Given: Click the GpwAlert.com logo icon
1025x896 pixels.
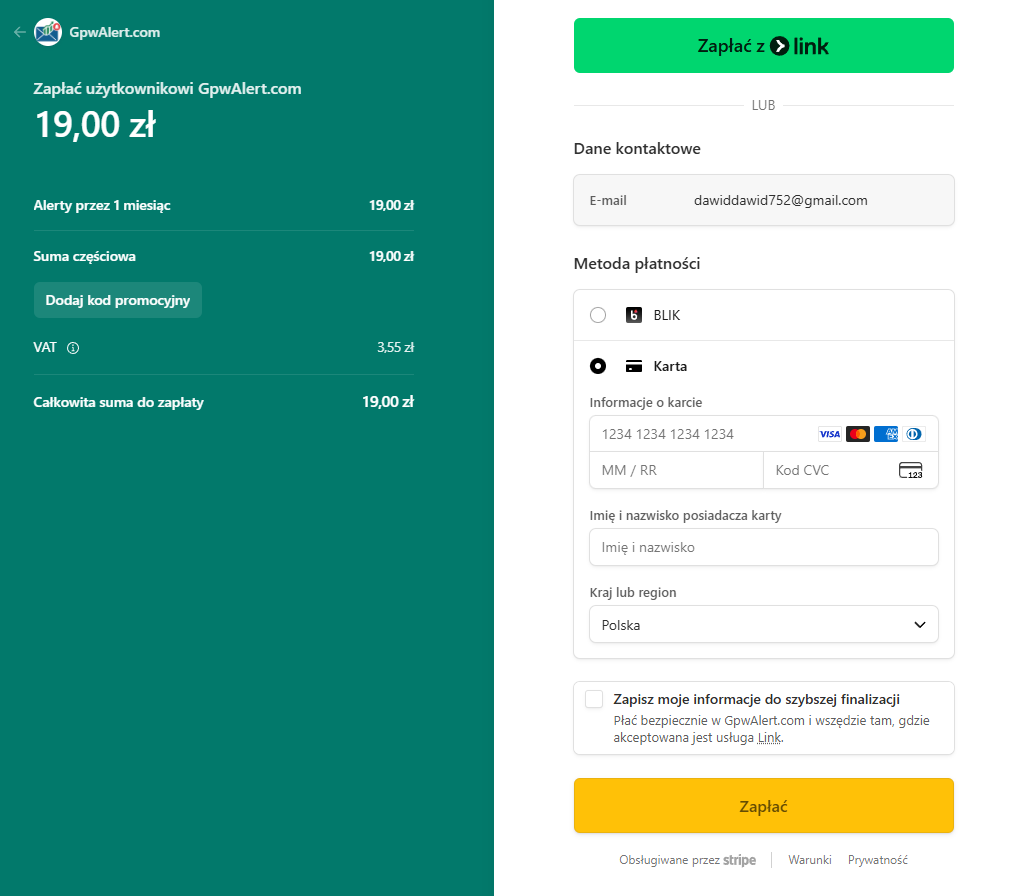Looking at the screenshot, I should pos(48,32).
